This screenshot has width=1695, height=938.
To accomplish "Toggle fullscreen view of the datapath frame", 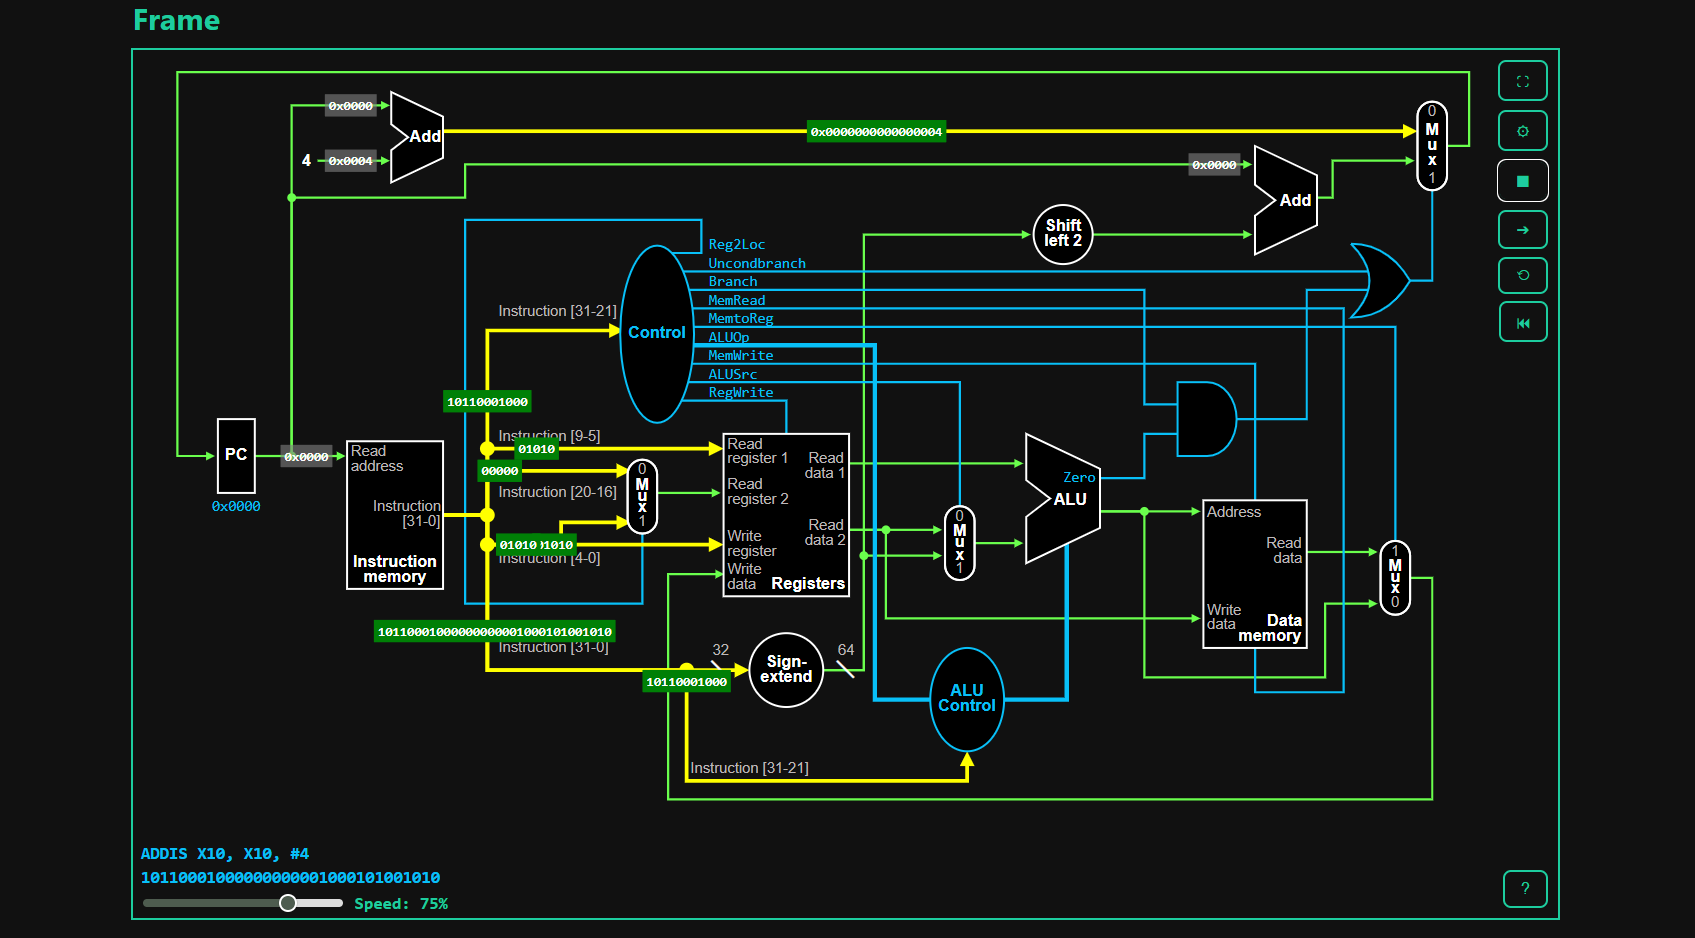I will click(1522, 81).
